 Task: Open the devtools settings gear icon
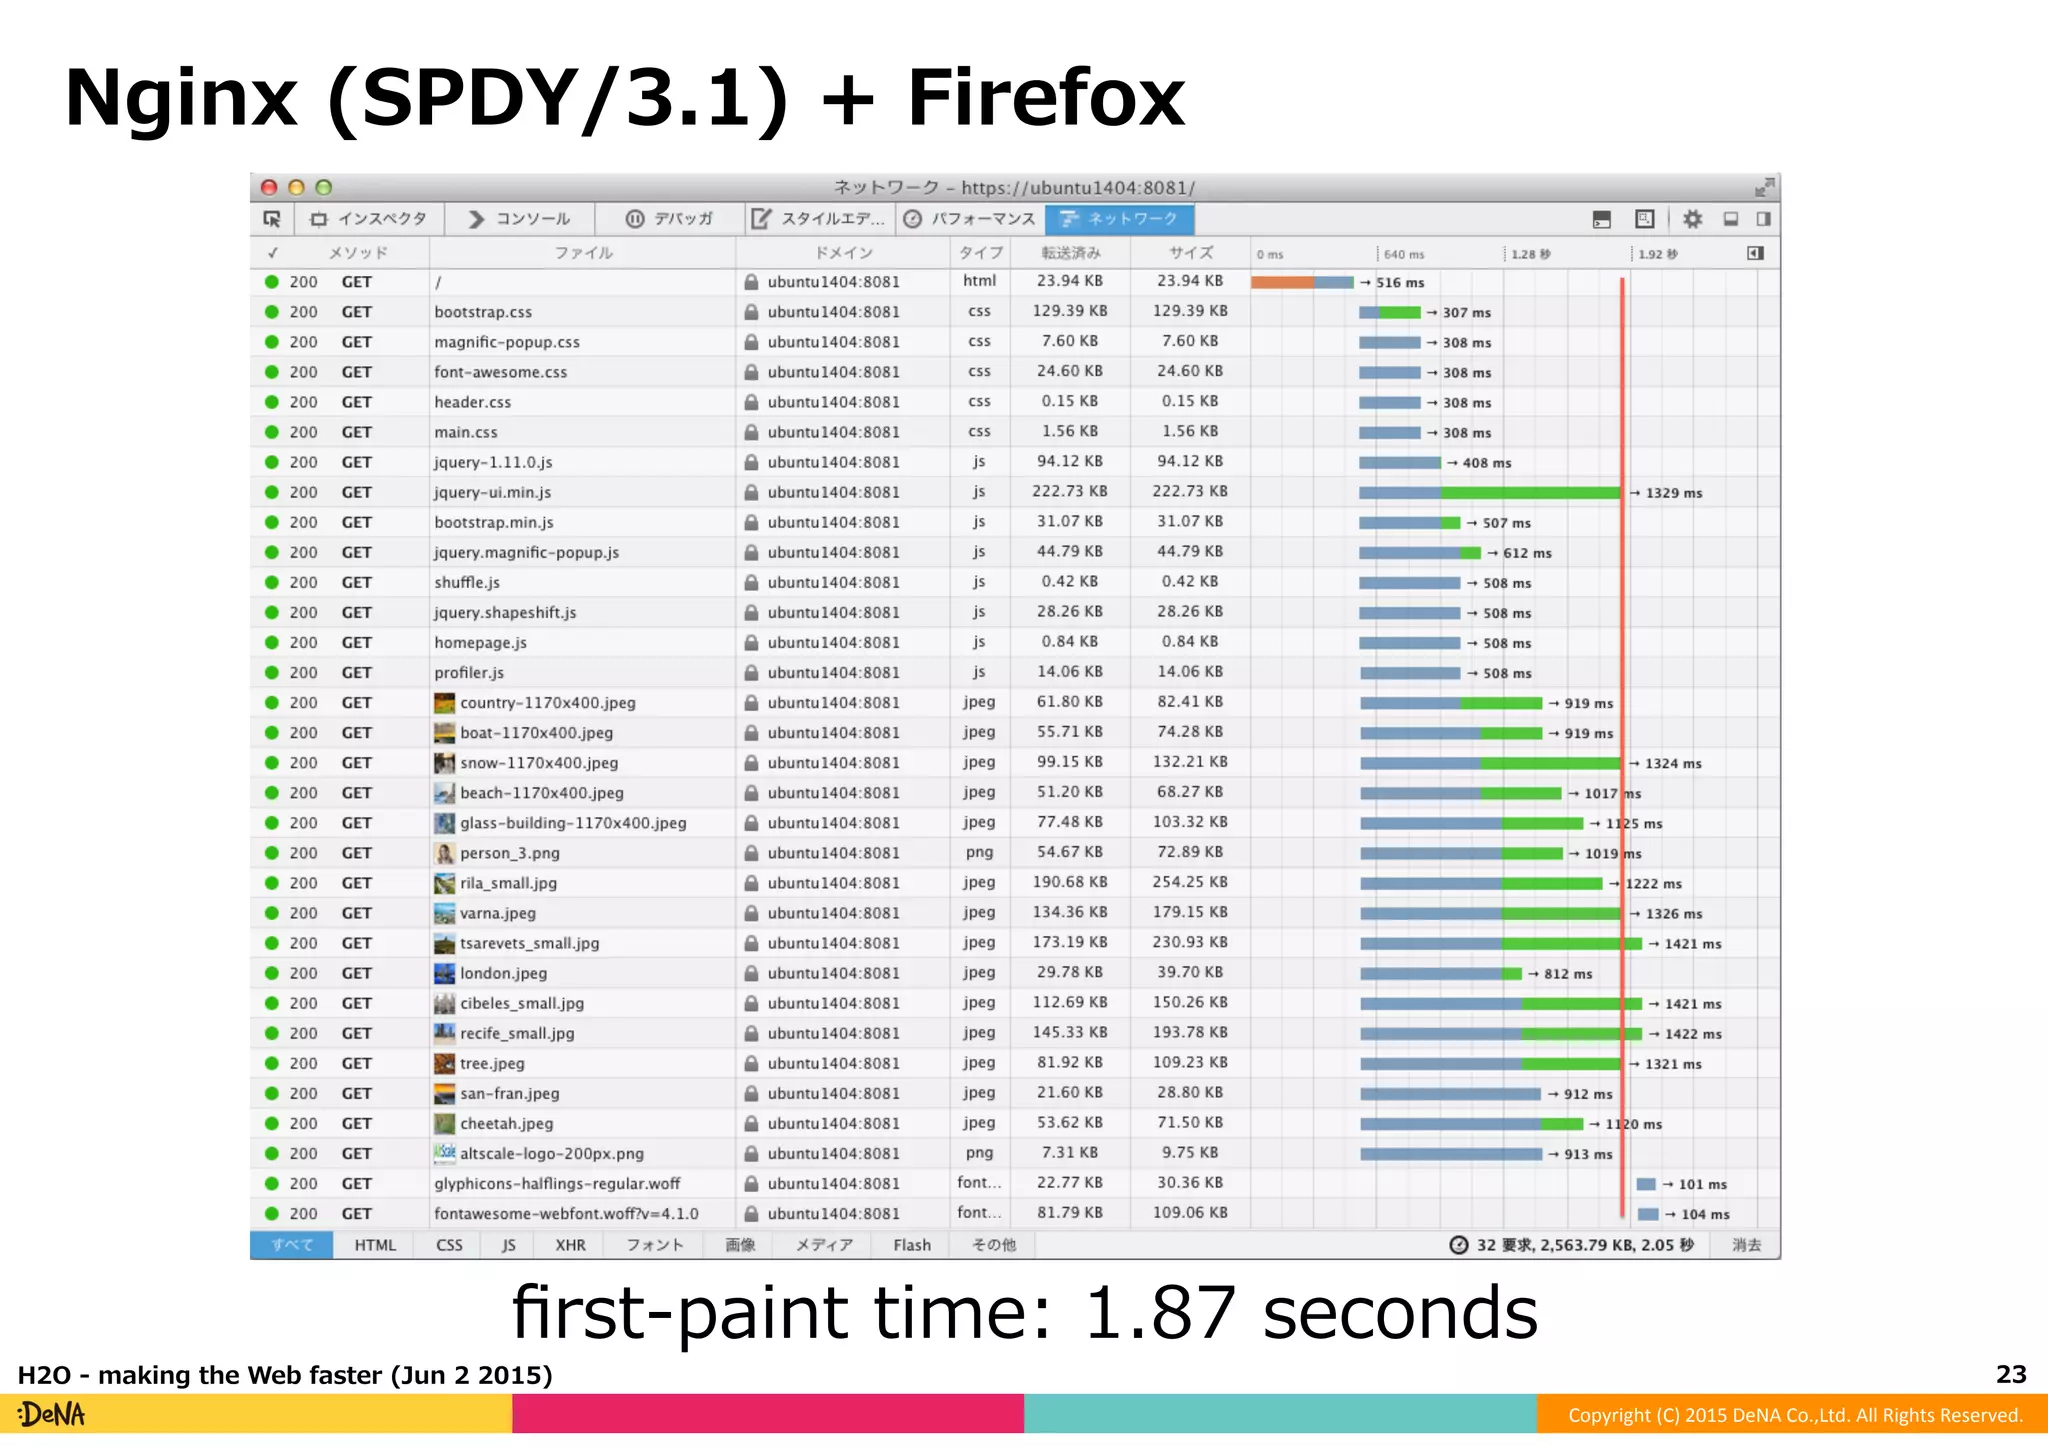(1692, 219)
